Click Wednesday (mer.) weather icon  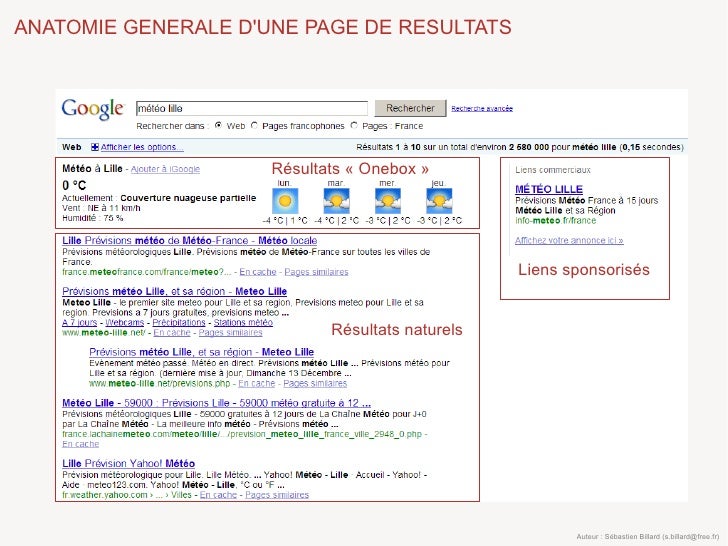click(388, 201)
